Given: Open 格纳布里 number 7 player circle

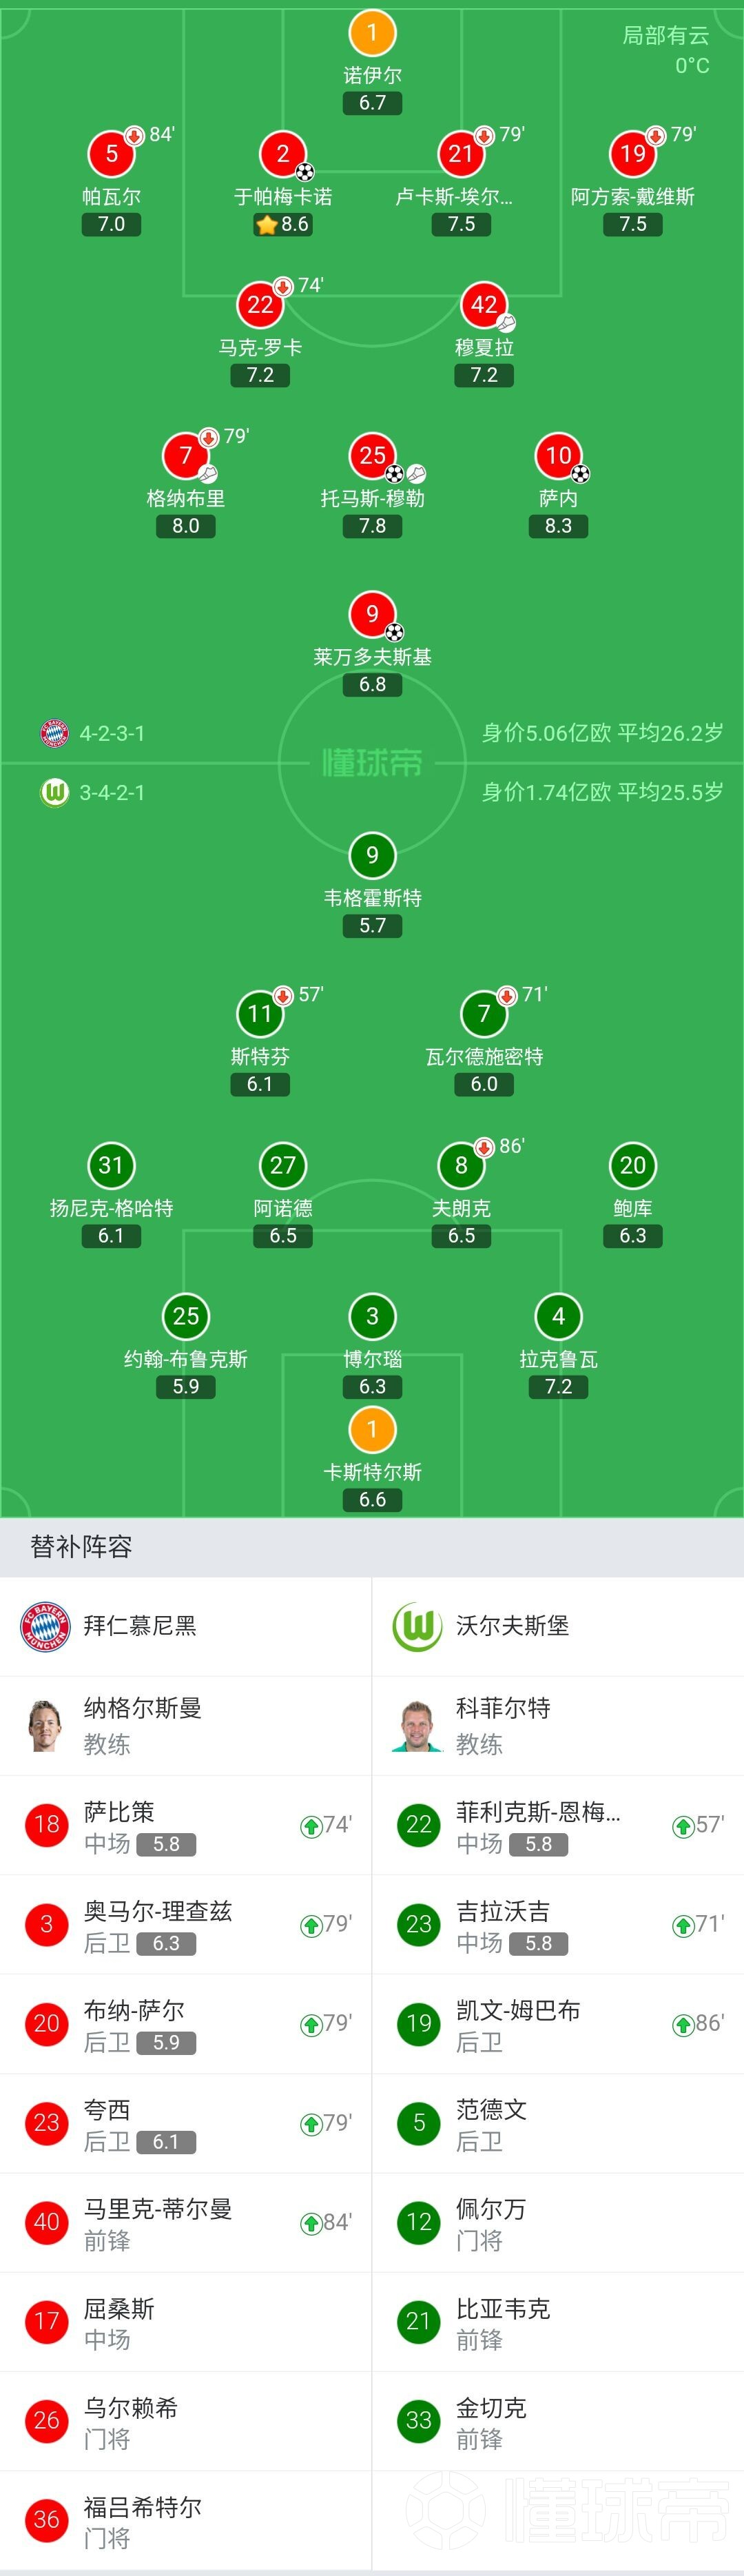Looking at the screenshot, I should click(186, 456).
